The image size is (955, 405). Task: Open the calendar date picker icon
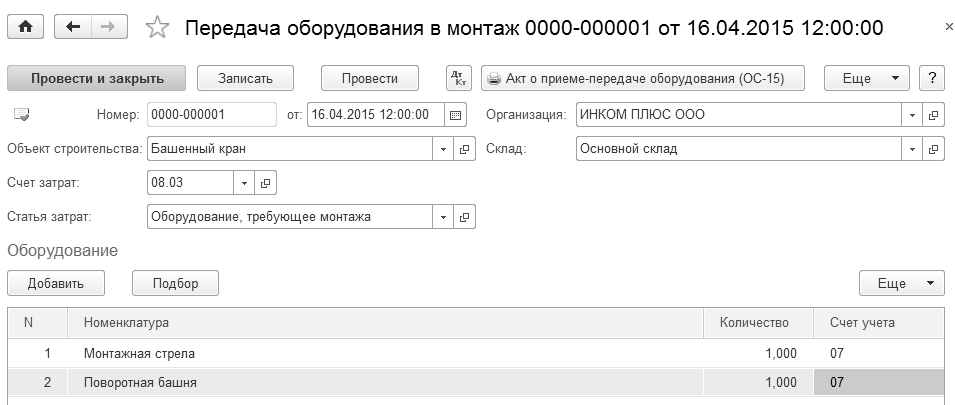tap(456, 115)
